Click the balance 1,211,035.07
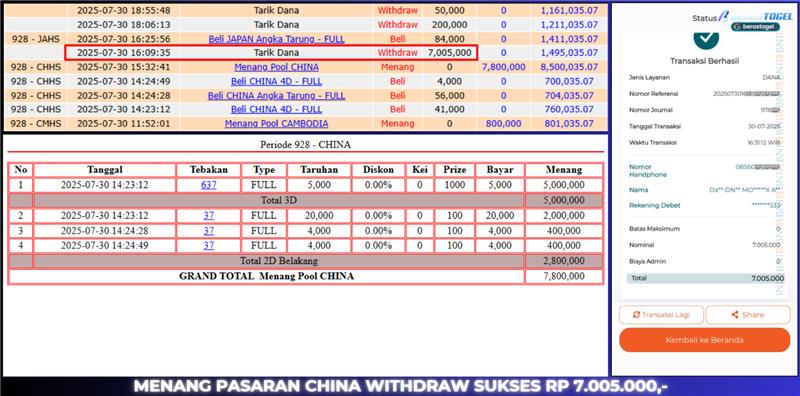800x396 pixels. [569, 24]
